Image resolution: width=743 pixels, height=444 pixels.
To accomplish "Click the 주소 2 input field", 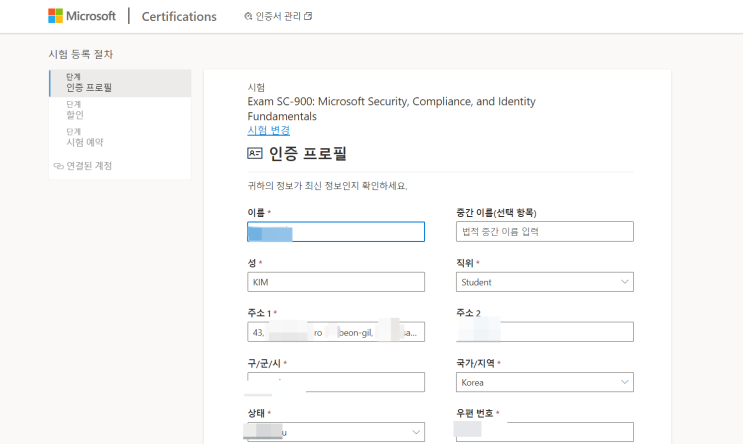I will tap(544, 332).
